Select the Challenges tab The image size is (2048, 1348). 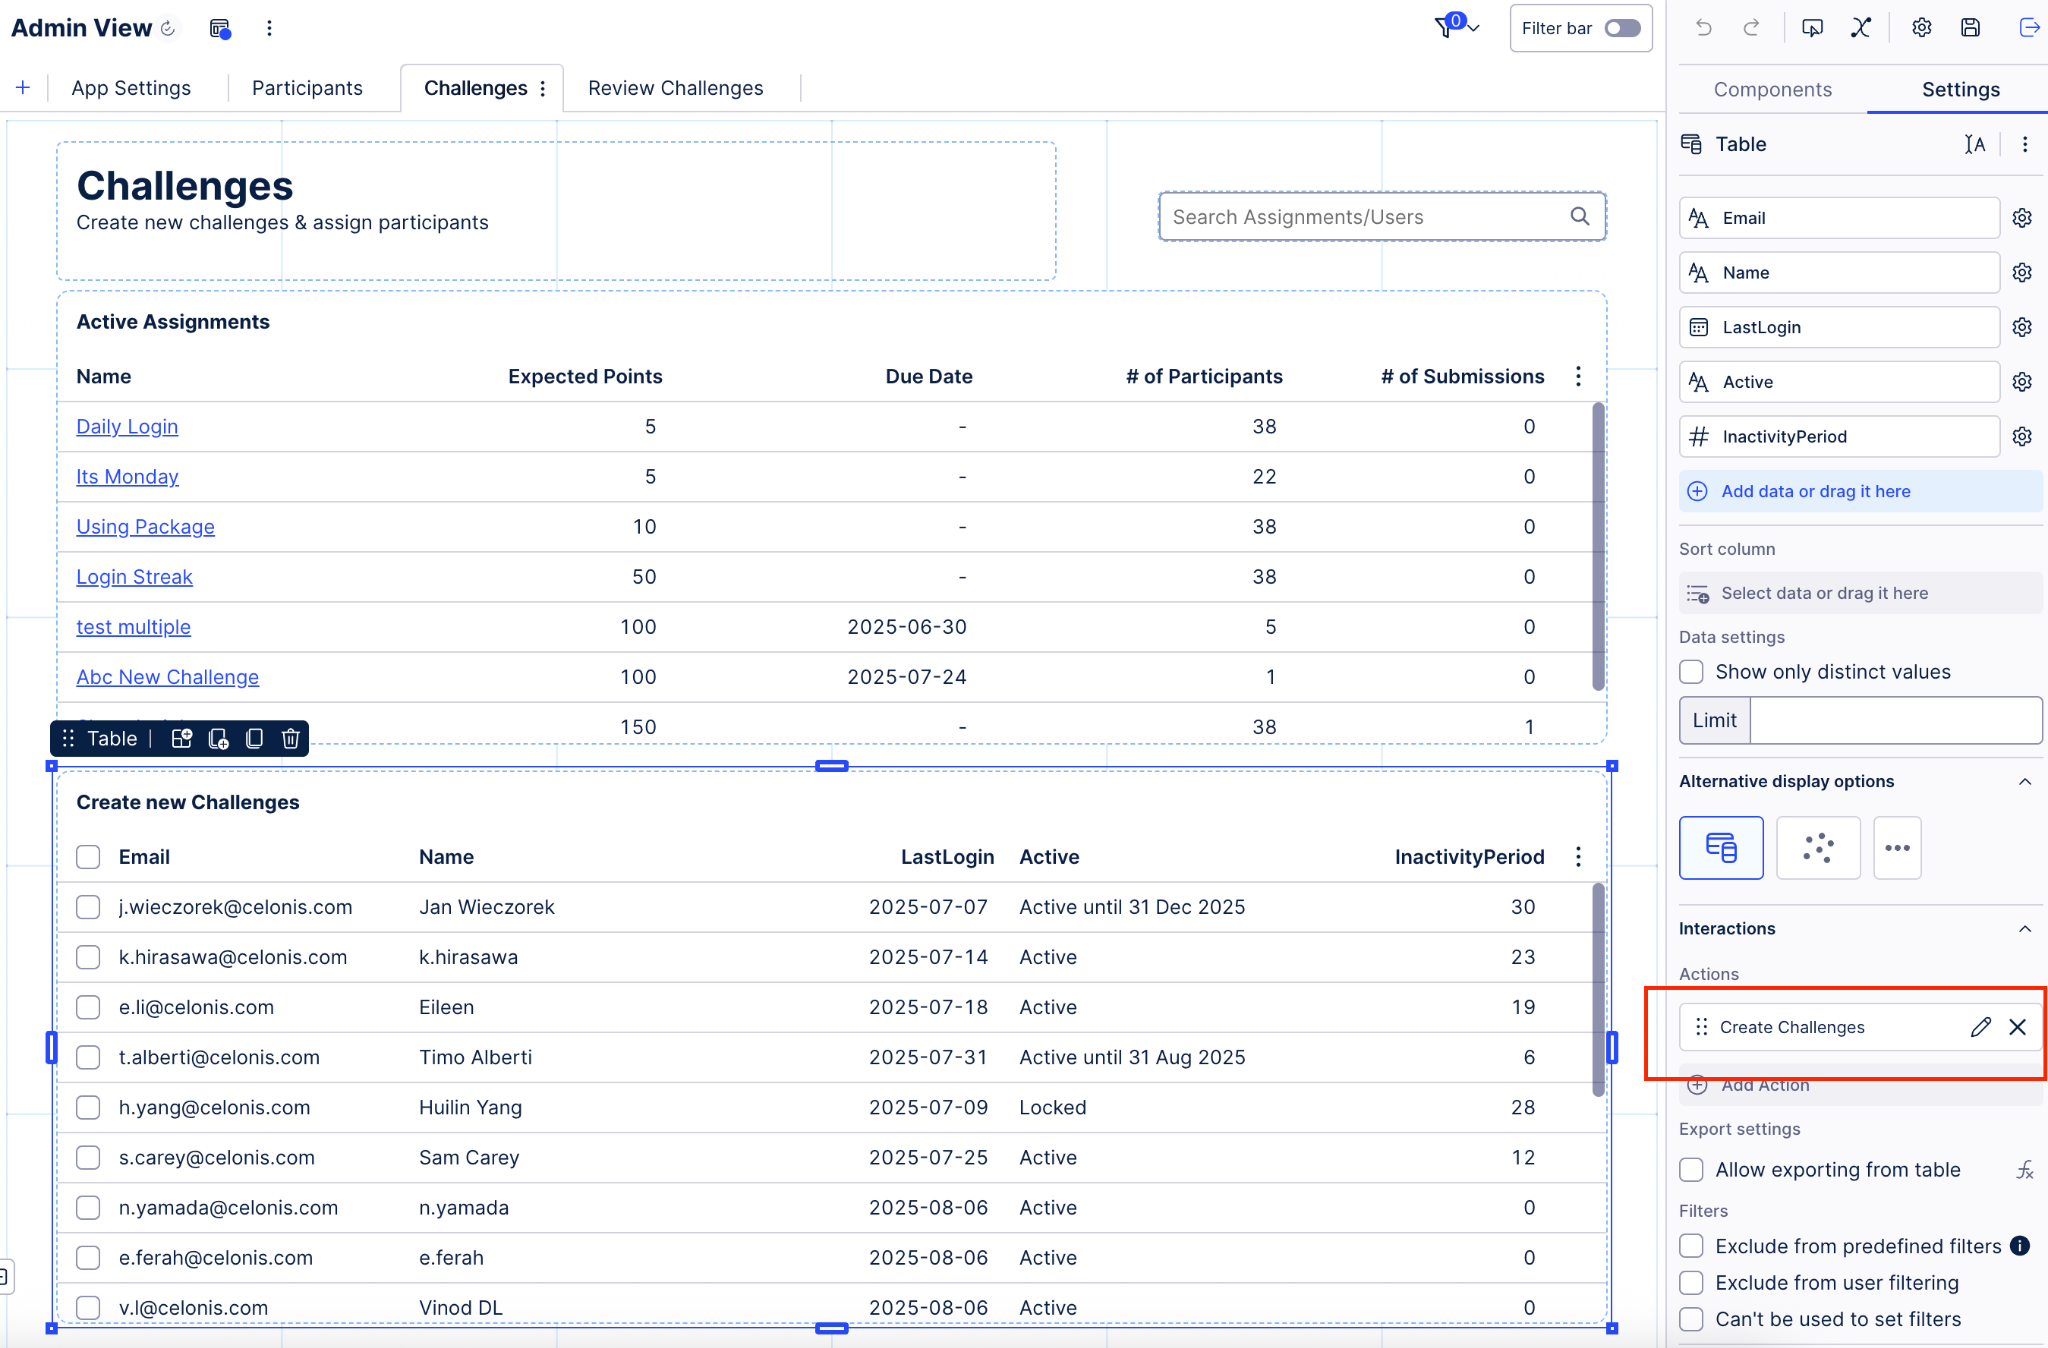(475, 88)
